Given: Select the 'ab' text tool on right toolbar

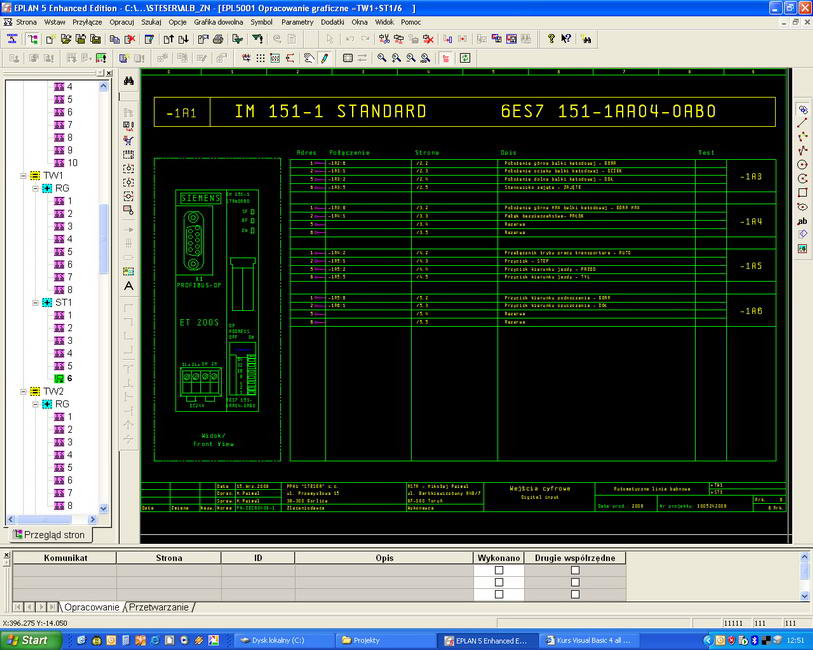Looking at the screenshot, I should coord(802,221).
